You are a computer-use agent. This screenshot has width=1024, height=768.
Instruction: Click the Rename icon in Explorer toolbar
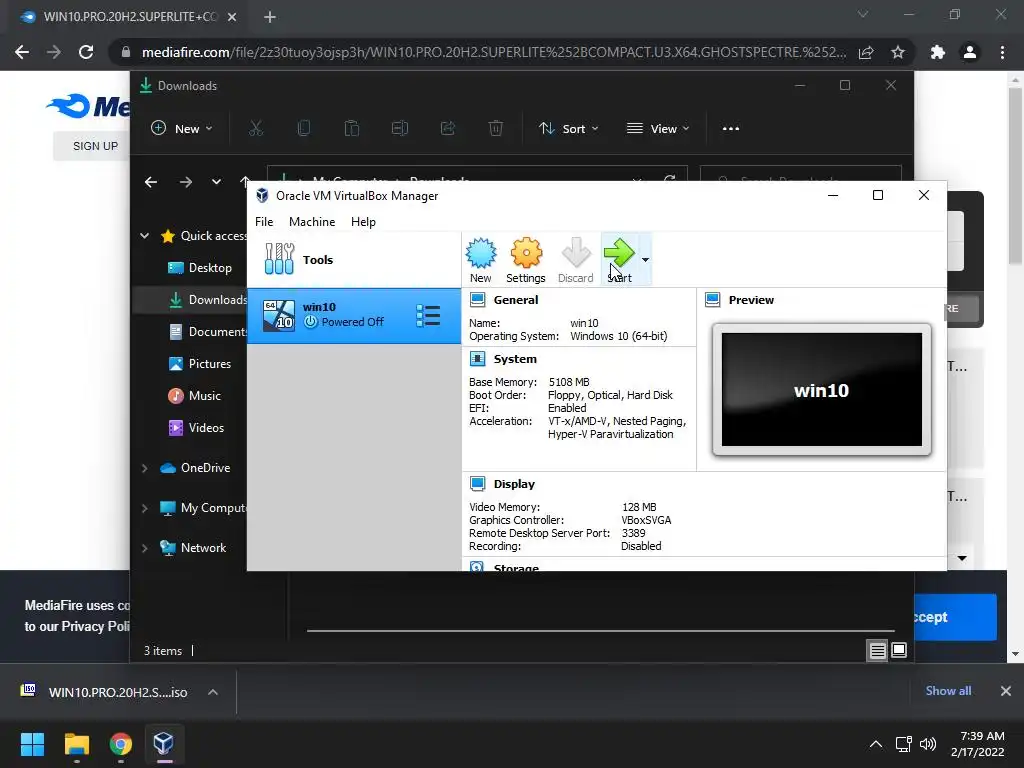(400, 129)
